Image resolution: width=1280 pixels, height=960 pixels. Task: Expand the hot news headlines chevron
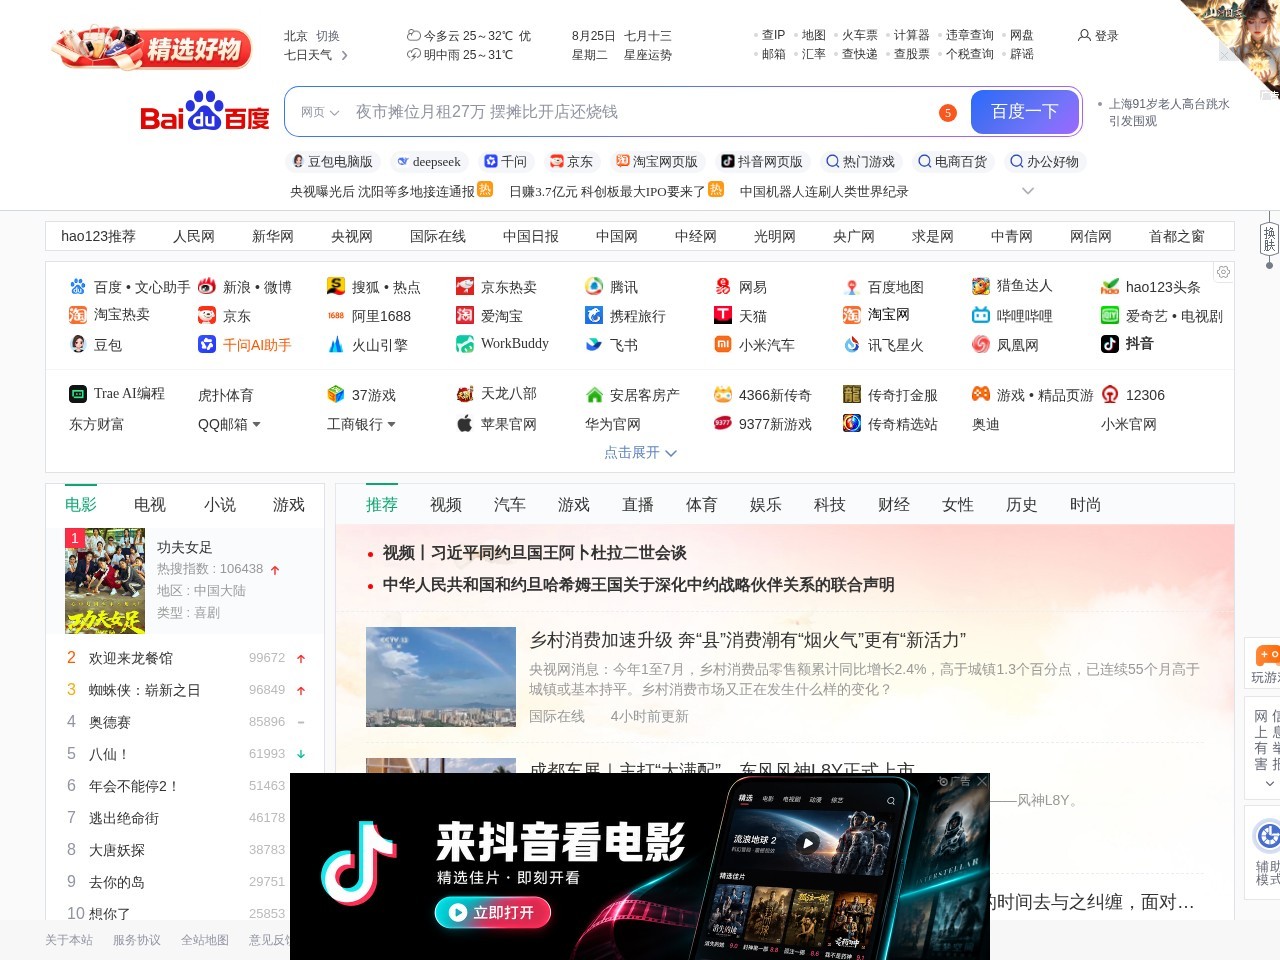click(x=1027, y=190)
